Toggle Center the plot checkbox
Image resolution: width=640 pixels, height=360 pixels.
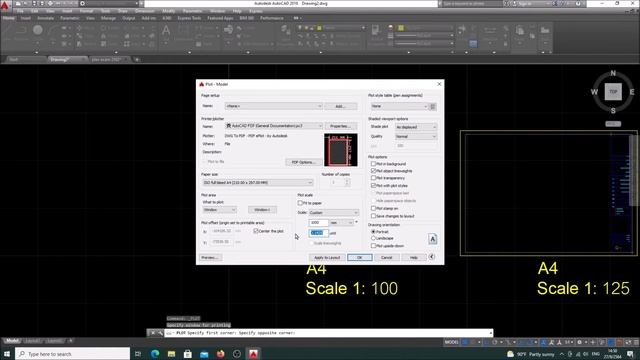click(x=256, y=231)
